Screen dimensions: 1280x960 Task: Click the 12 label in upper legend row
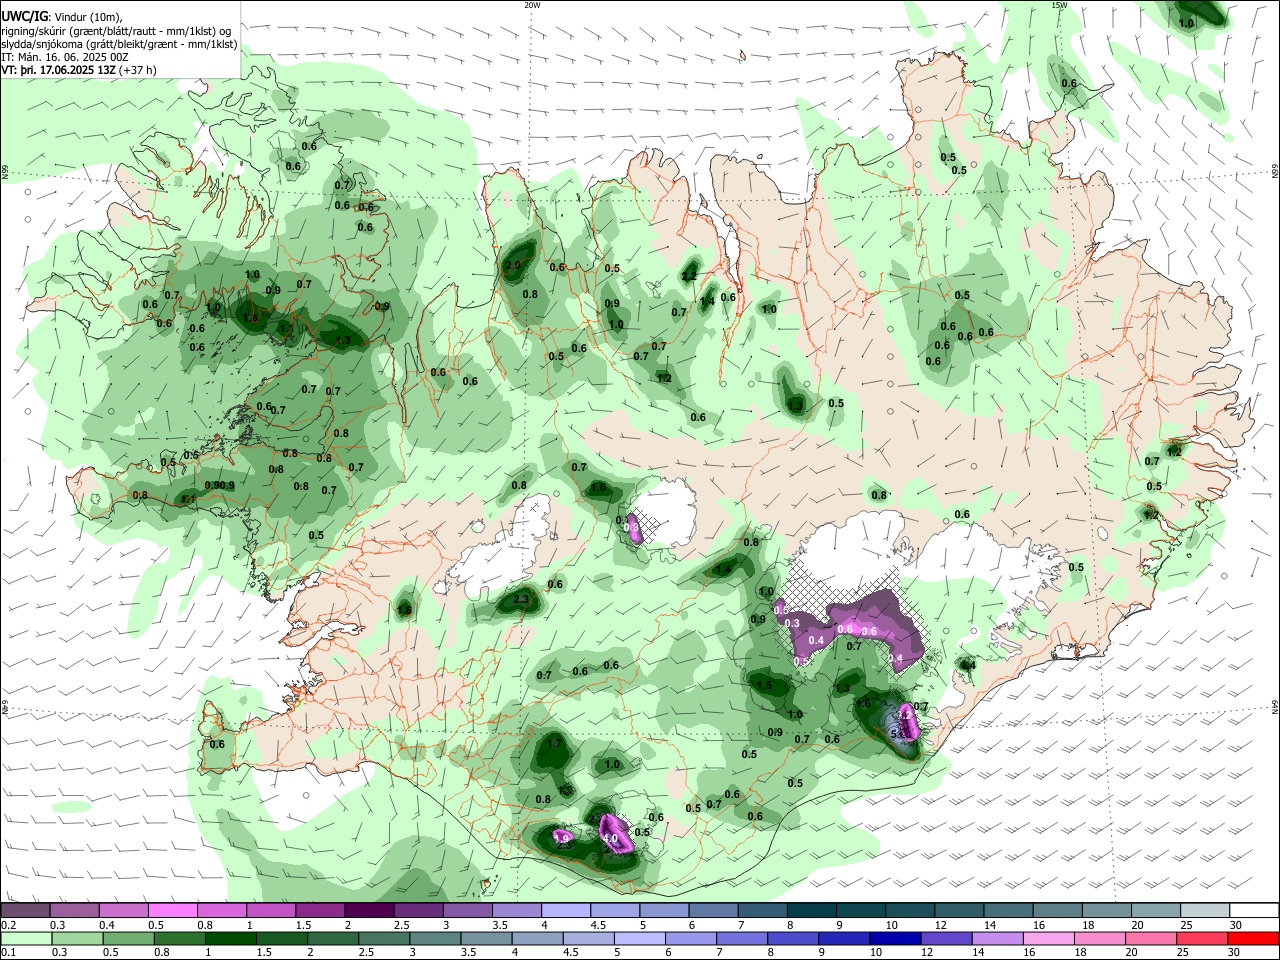click(x=940, y=925)
